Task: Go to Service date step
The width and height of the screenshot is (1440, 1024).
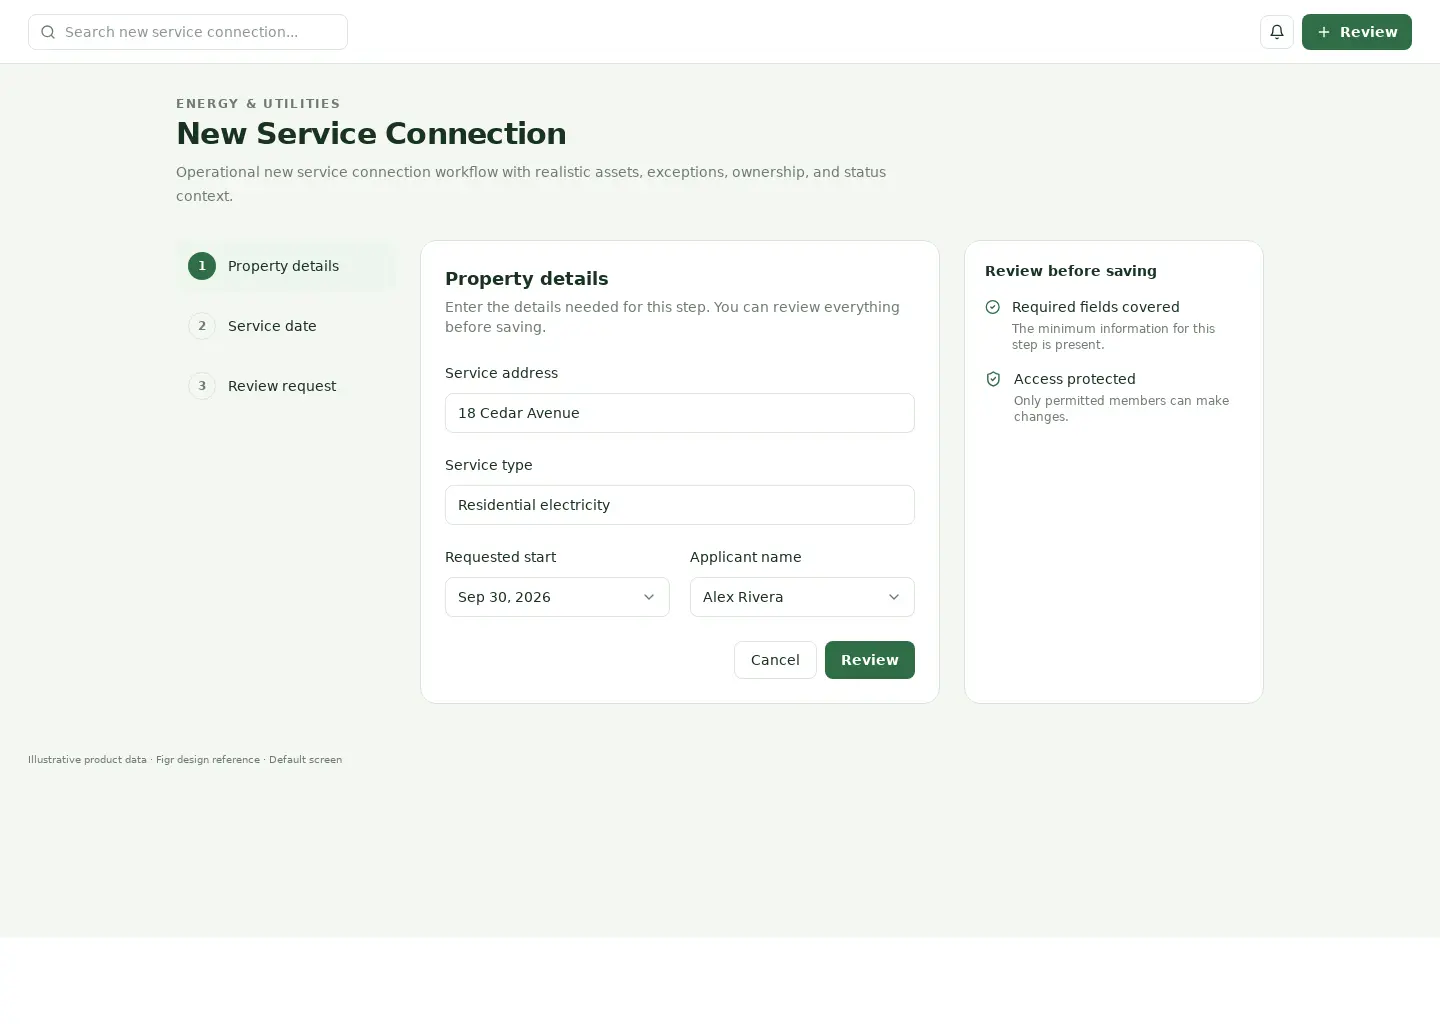Action: tap(286, 326)
